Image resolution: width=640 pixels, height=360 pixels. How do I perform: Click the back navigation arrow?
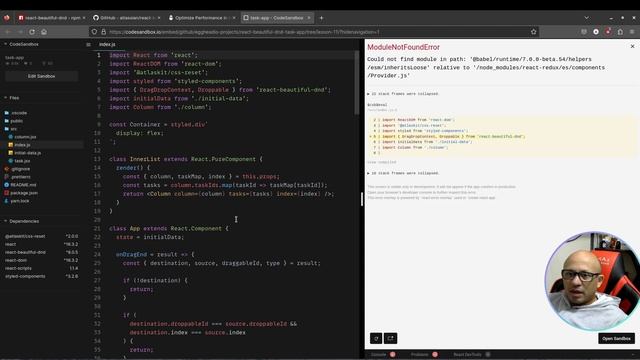coord(8,32)
